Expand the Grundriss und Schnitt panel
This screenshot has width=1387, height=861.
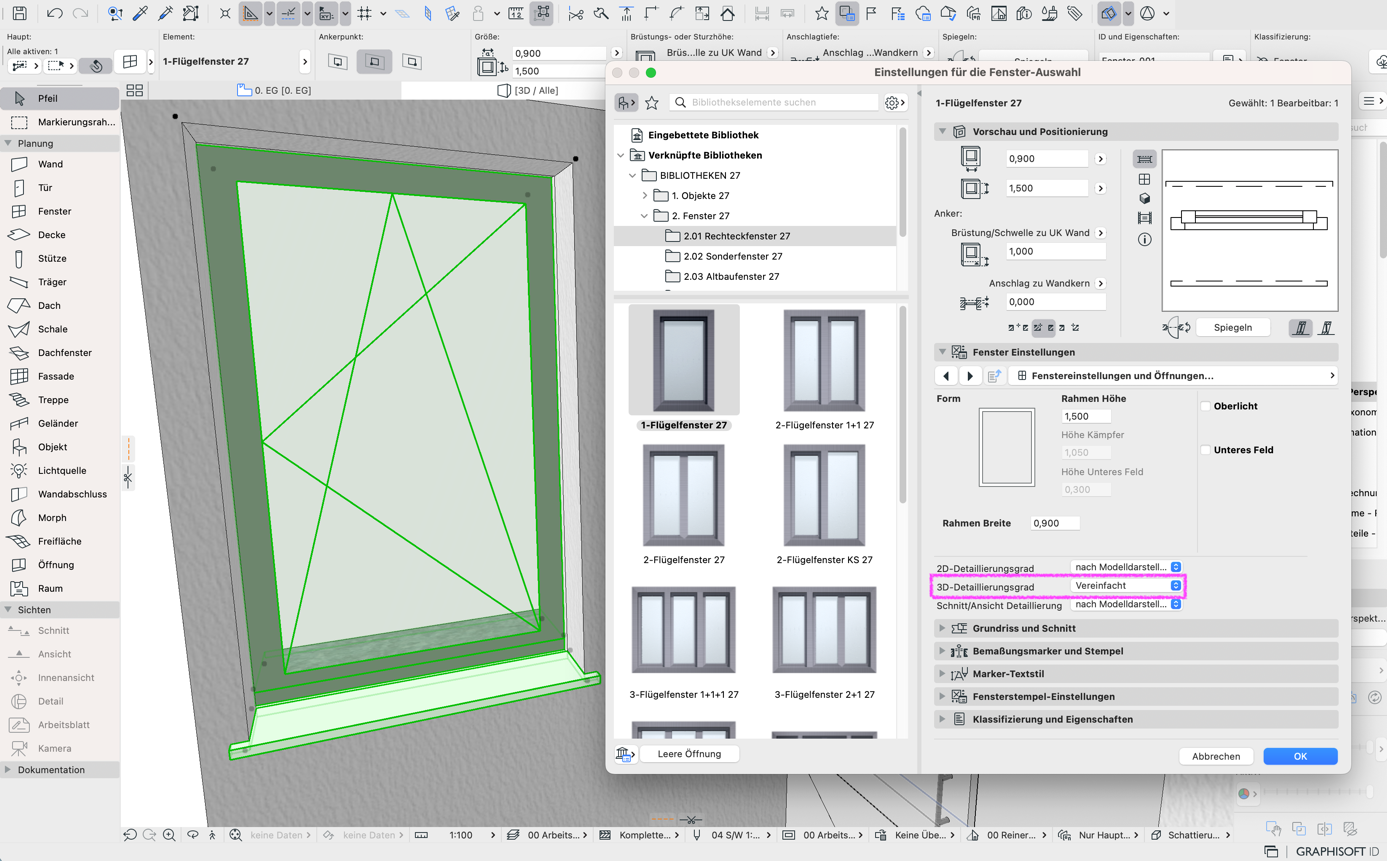coord(942,628)
